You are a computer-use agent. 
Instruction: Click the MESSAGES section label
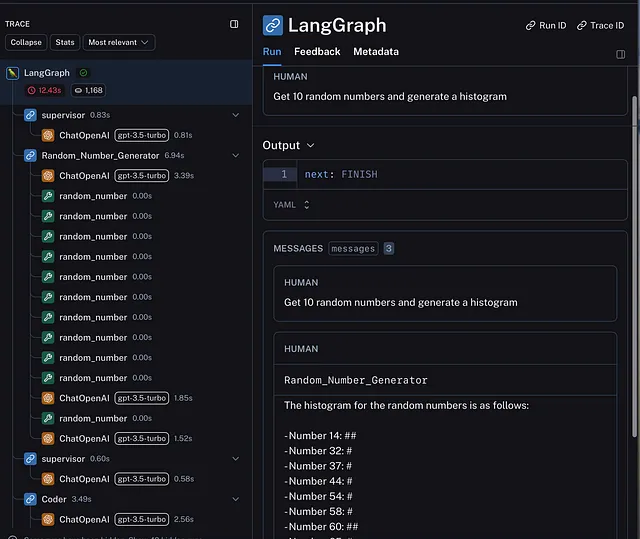(x=298, y=248)
